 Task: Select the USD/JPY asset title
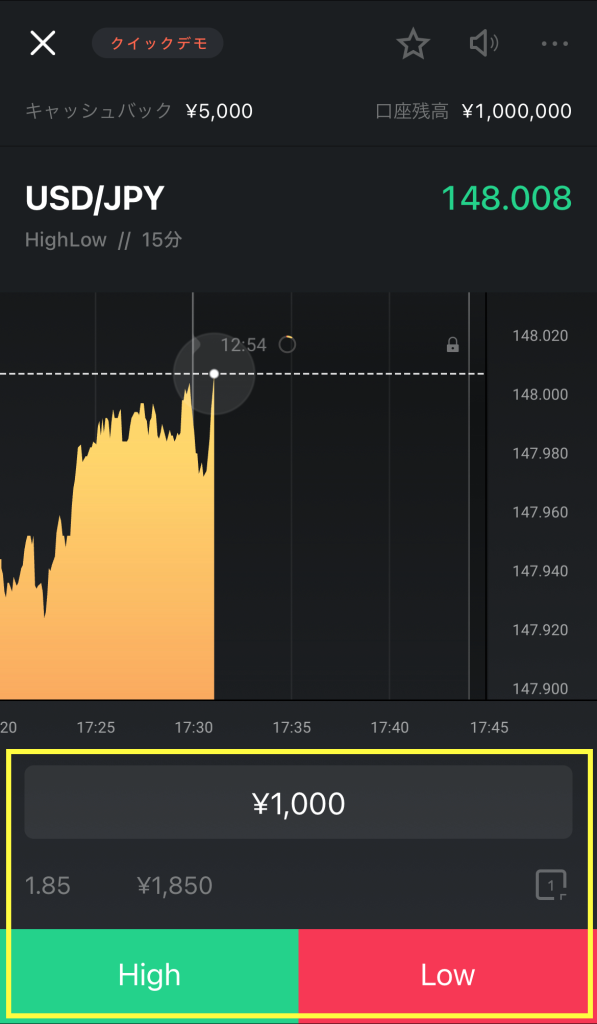95,199
